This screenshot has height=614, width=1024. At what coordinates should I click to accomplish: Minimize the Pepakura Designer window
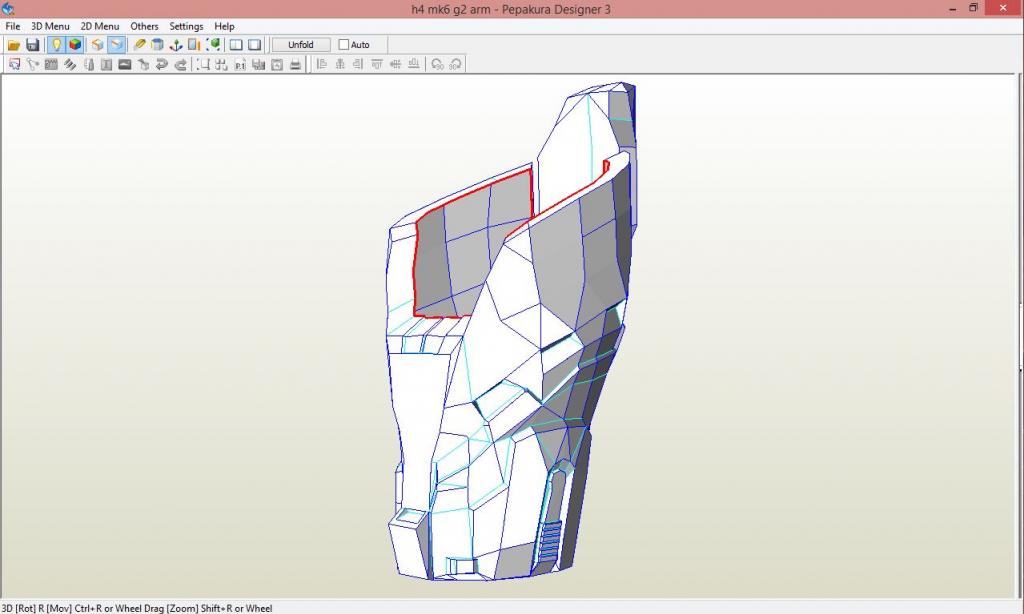[953, 8]
